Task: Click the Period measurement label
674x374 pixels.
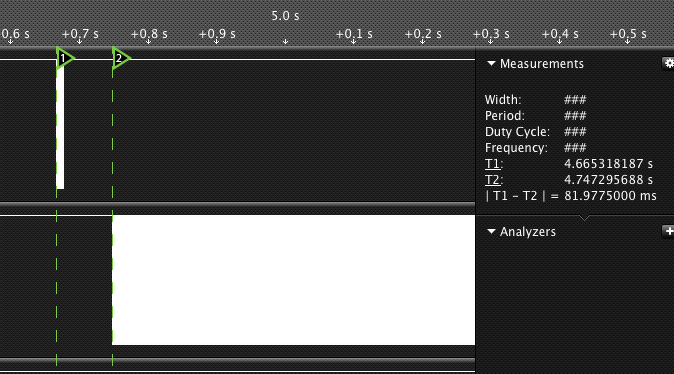Action: [505, 116]
